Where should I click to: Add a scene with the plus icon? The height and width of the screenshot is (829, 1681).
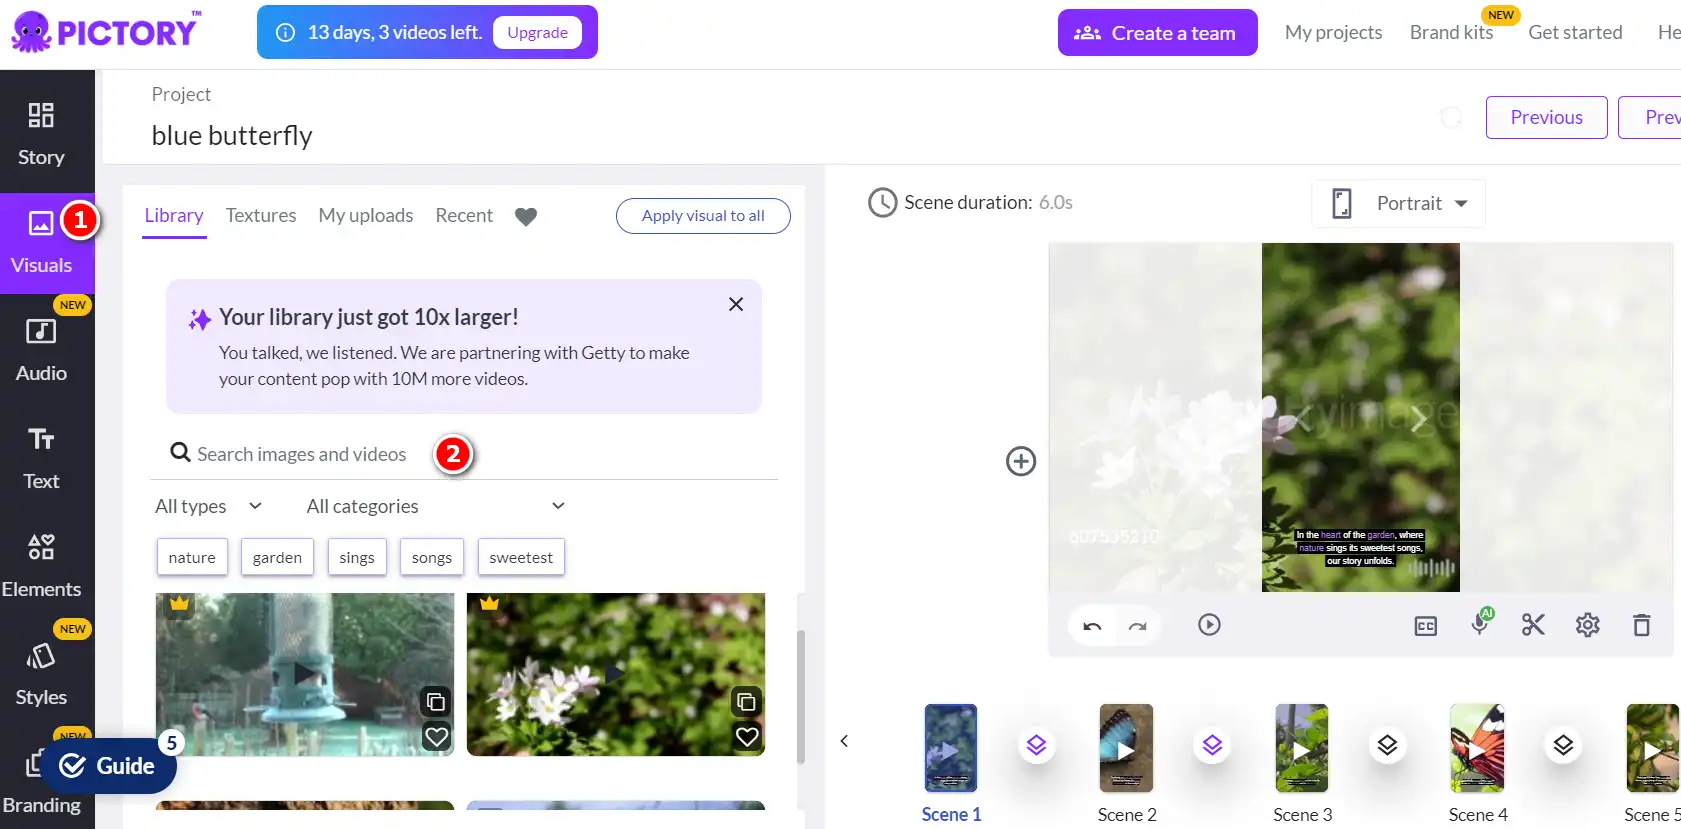pyautogui.click(x=1021, y=461)
